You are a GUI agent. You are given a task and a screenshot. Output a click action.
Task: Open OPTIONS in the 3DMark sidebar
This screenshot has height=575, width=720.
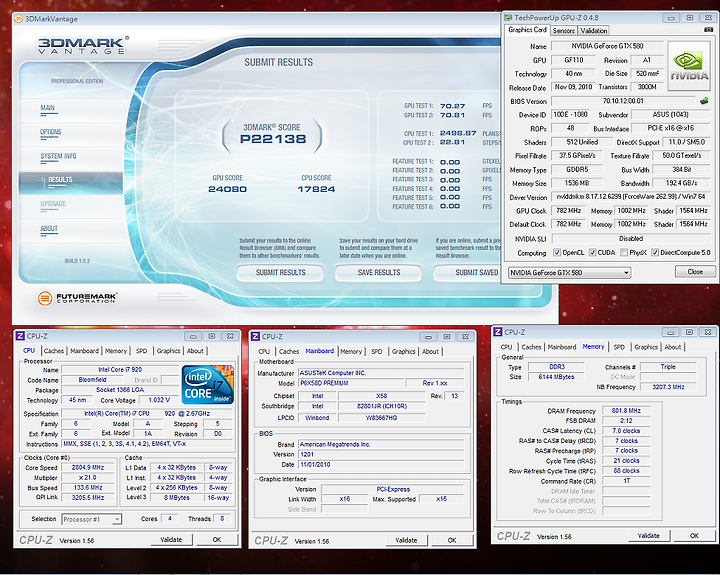51,132
